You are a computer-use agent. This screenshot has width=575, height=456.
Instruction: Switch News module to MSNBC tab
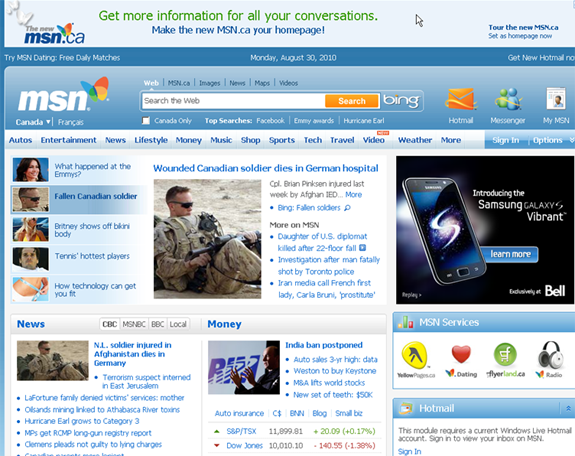click(134, 324)
